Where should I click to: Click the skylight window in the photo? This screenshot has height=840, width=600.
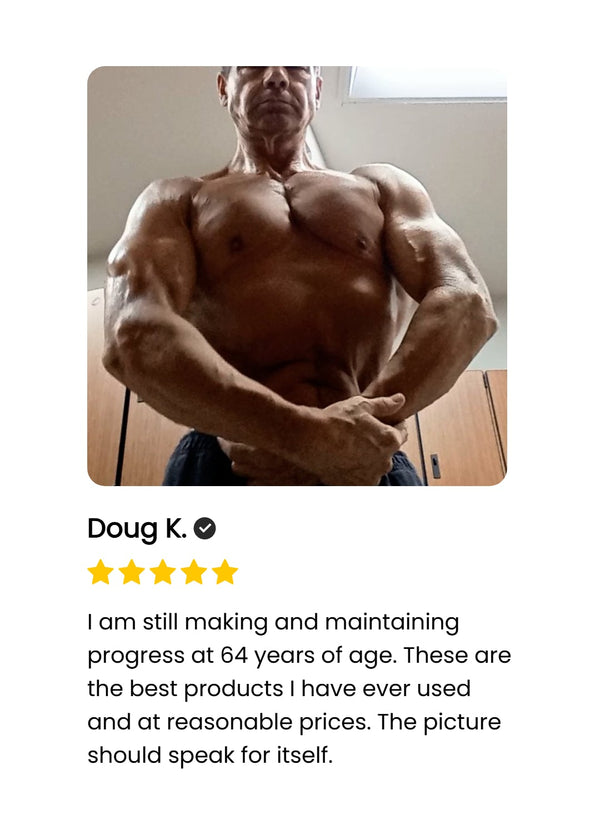[x=427, y=83]
